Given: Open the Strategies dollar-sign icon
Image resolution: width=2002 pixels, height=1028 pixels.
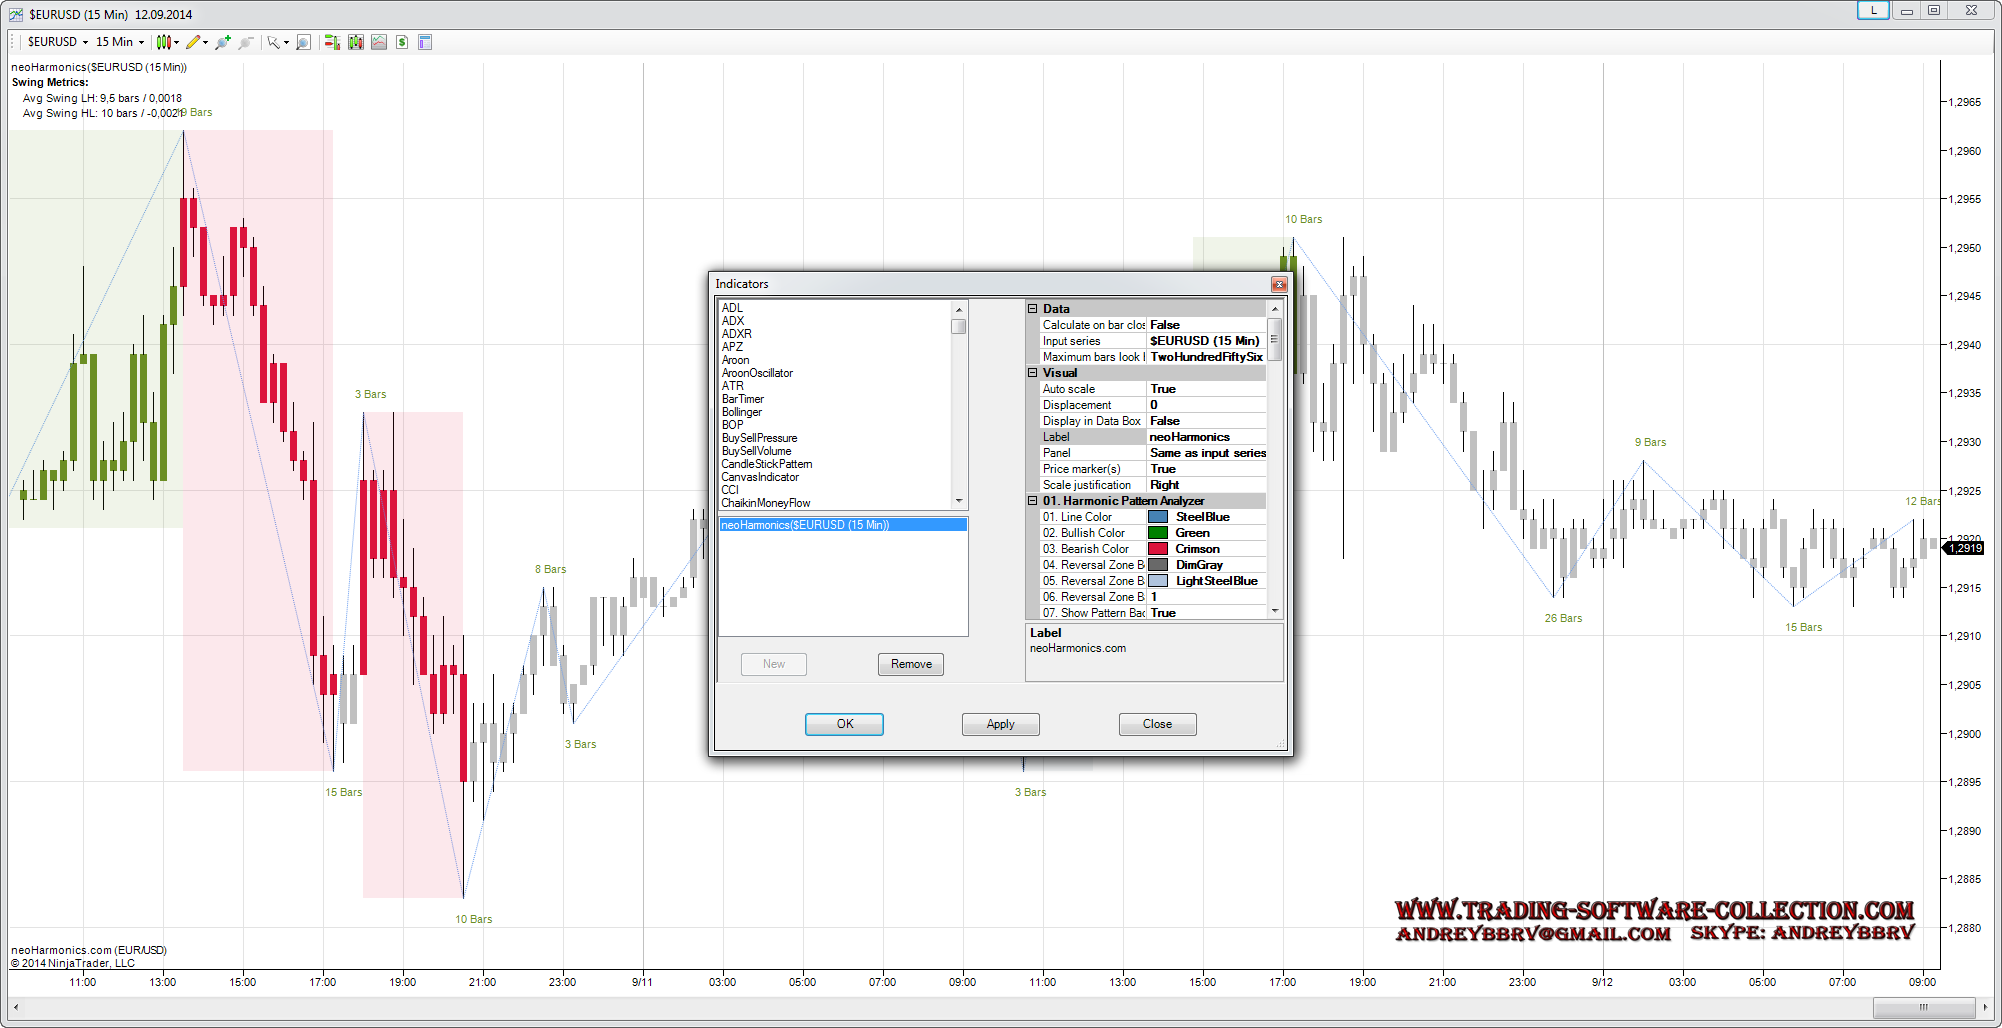Looking at the screenshot, I should point(402,42).
